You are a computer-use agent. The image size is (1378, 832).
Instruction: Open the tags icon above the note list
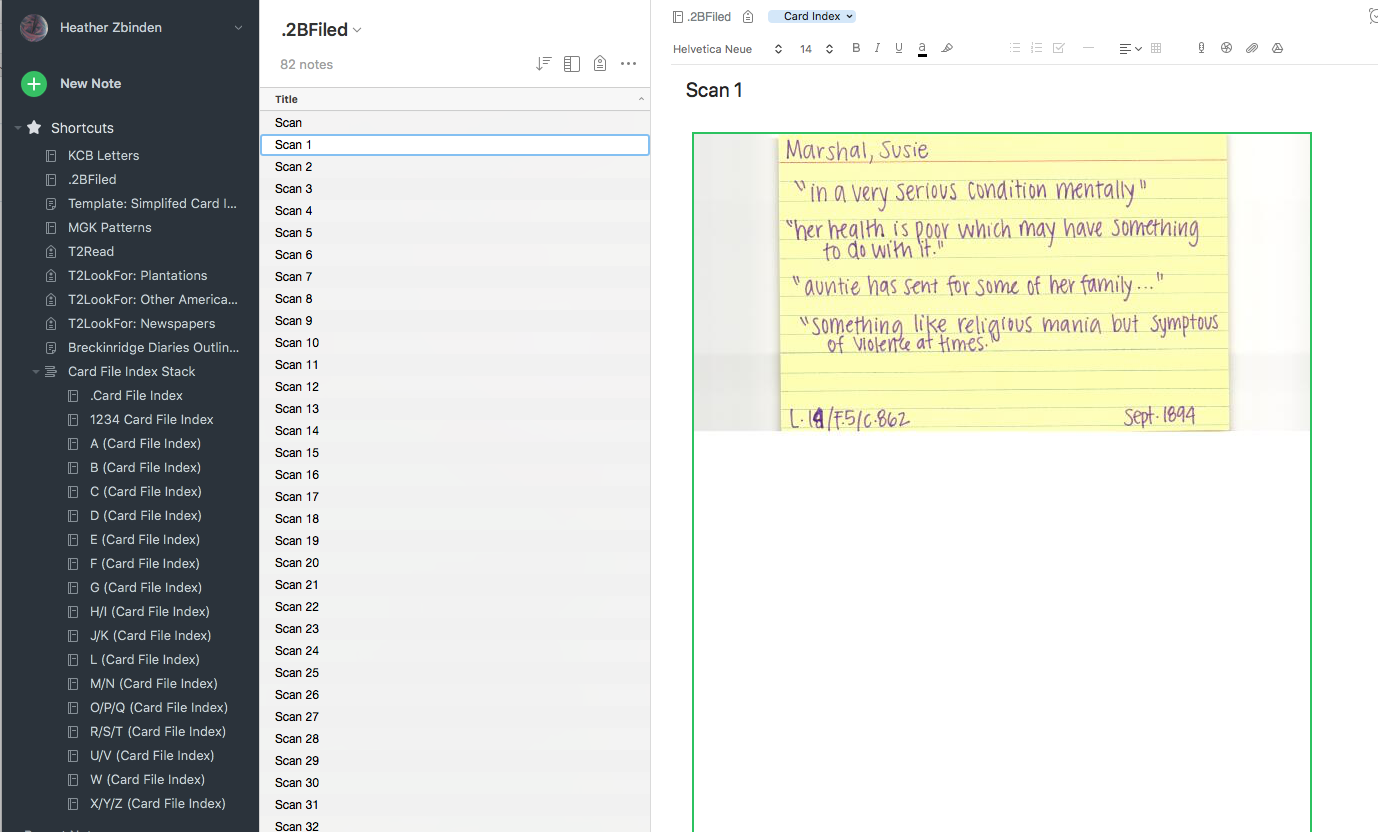600,62
